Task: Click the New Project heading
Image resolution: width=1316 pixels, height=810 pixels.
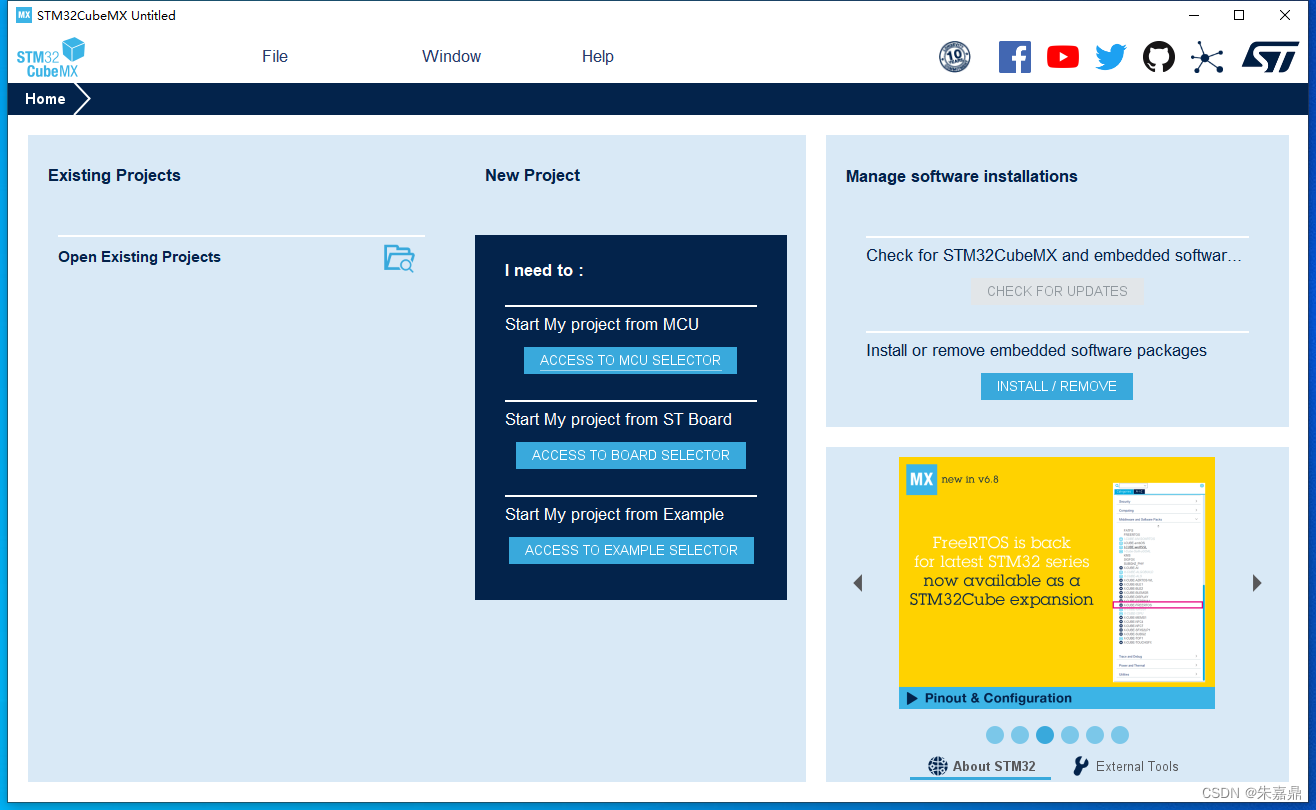Action: tap(532, 175)
